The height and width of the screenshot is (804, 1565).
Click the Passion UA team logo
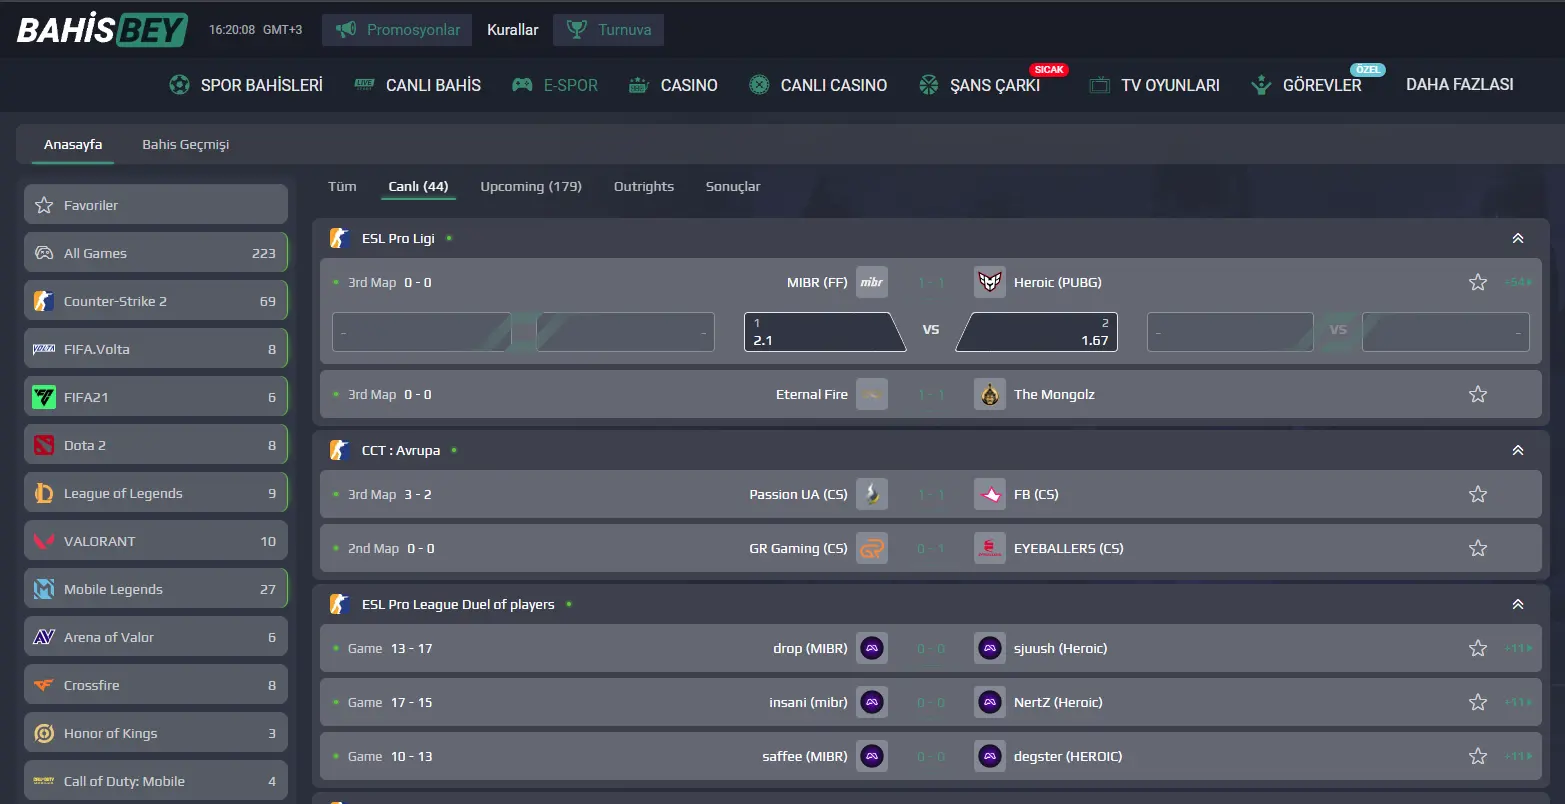(x=872, y=494)
